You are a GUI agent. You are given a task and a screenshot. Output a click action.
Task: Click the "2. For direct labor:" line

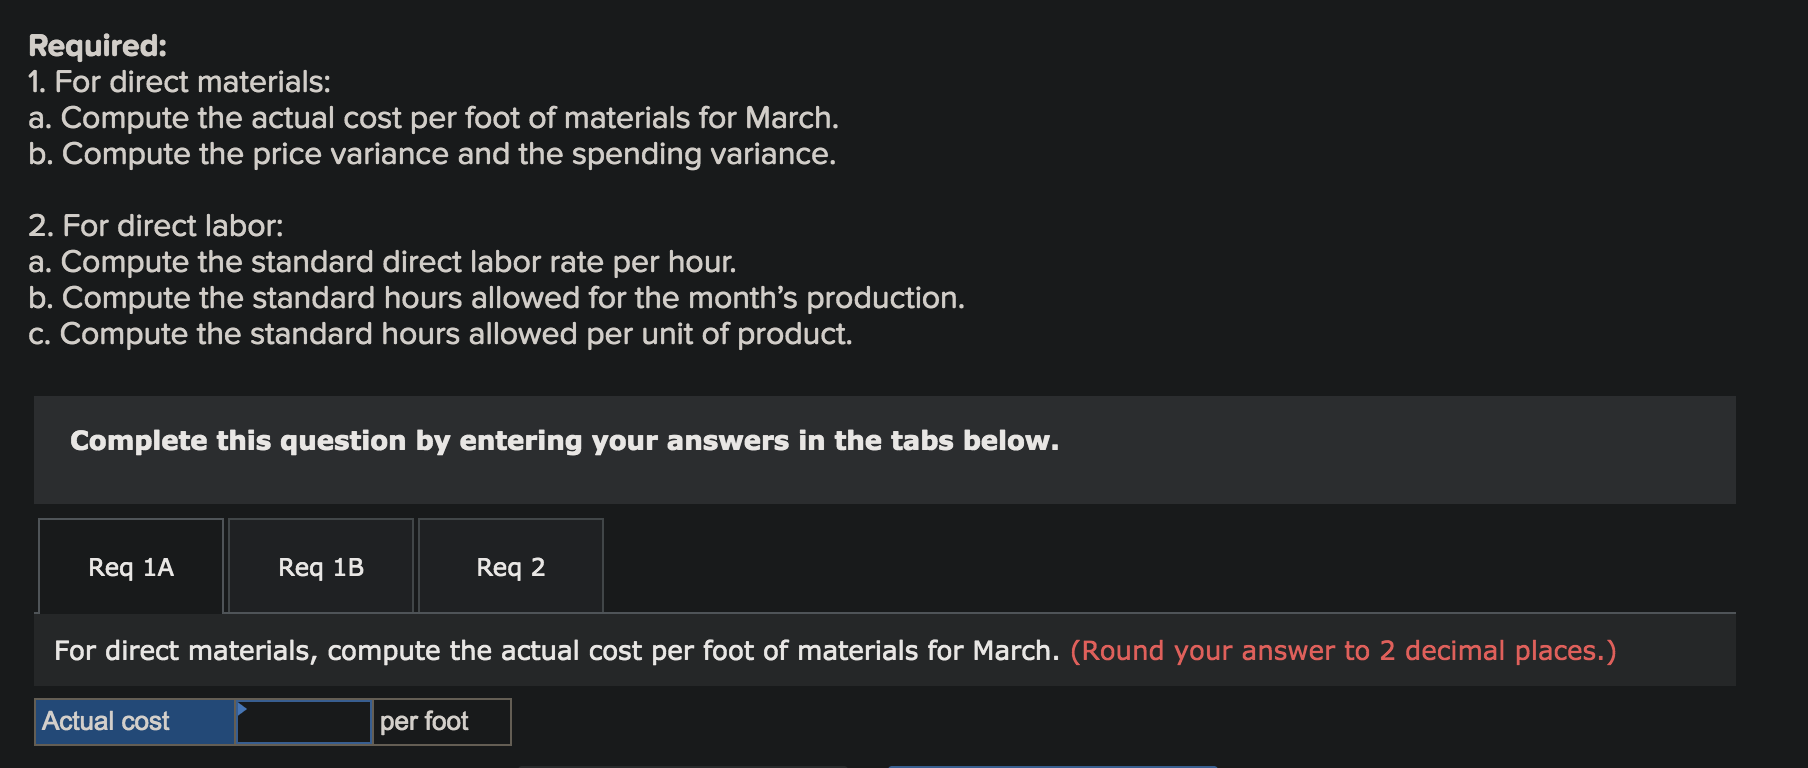156,226
